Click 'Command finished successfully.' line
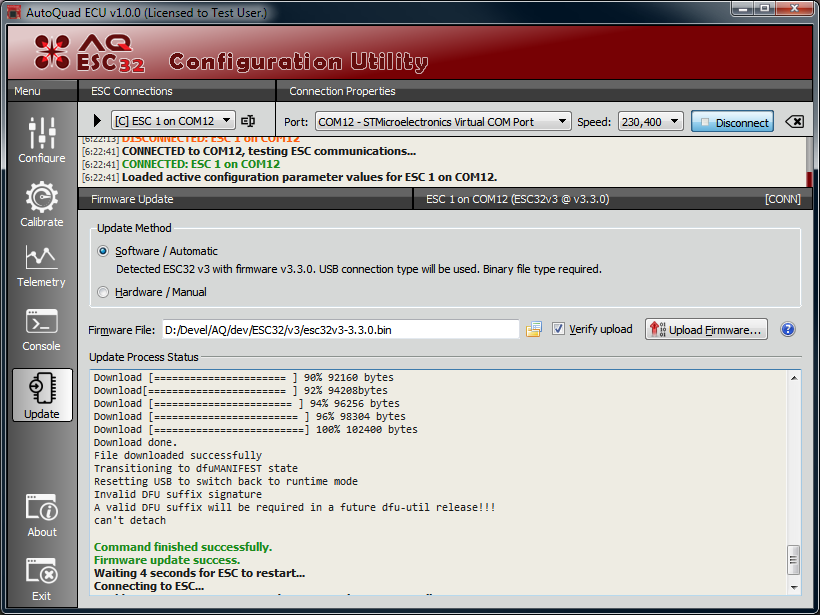Image resolution: width=820 pixels, height=615 pixels. click(x=183, y=547)
